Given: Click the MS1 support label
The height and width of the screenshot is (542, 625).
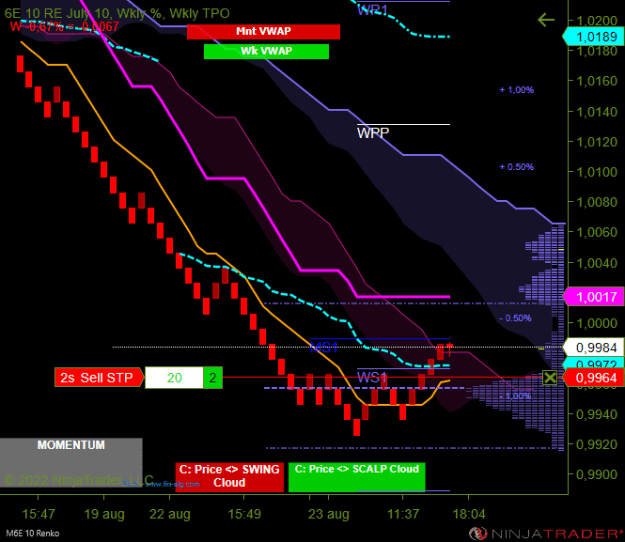Looking at the screenshot, I should coord(324,347).
